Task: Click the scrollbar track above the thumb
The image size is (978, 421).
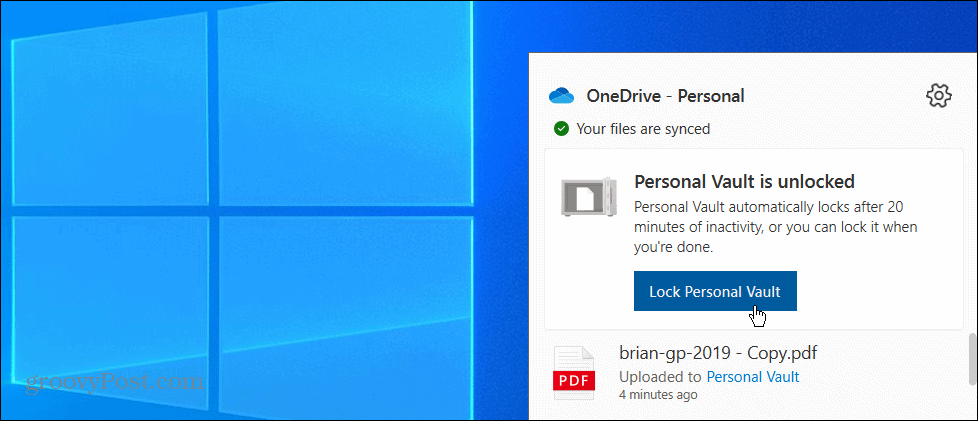Action: pyautogui.click(x=972, y=193)
